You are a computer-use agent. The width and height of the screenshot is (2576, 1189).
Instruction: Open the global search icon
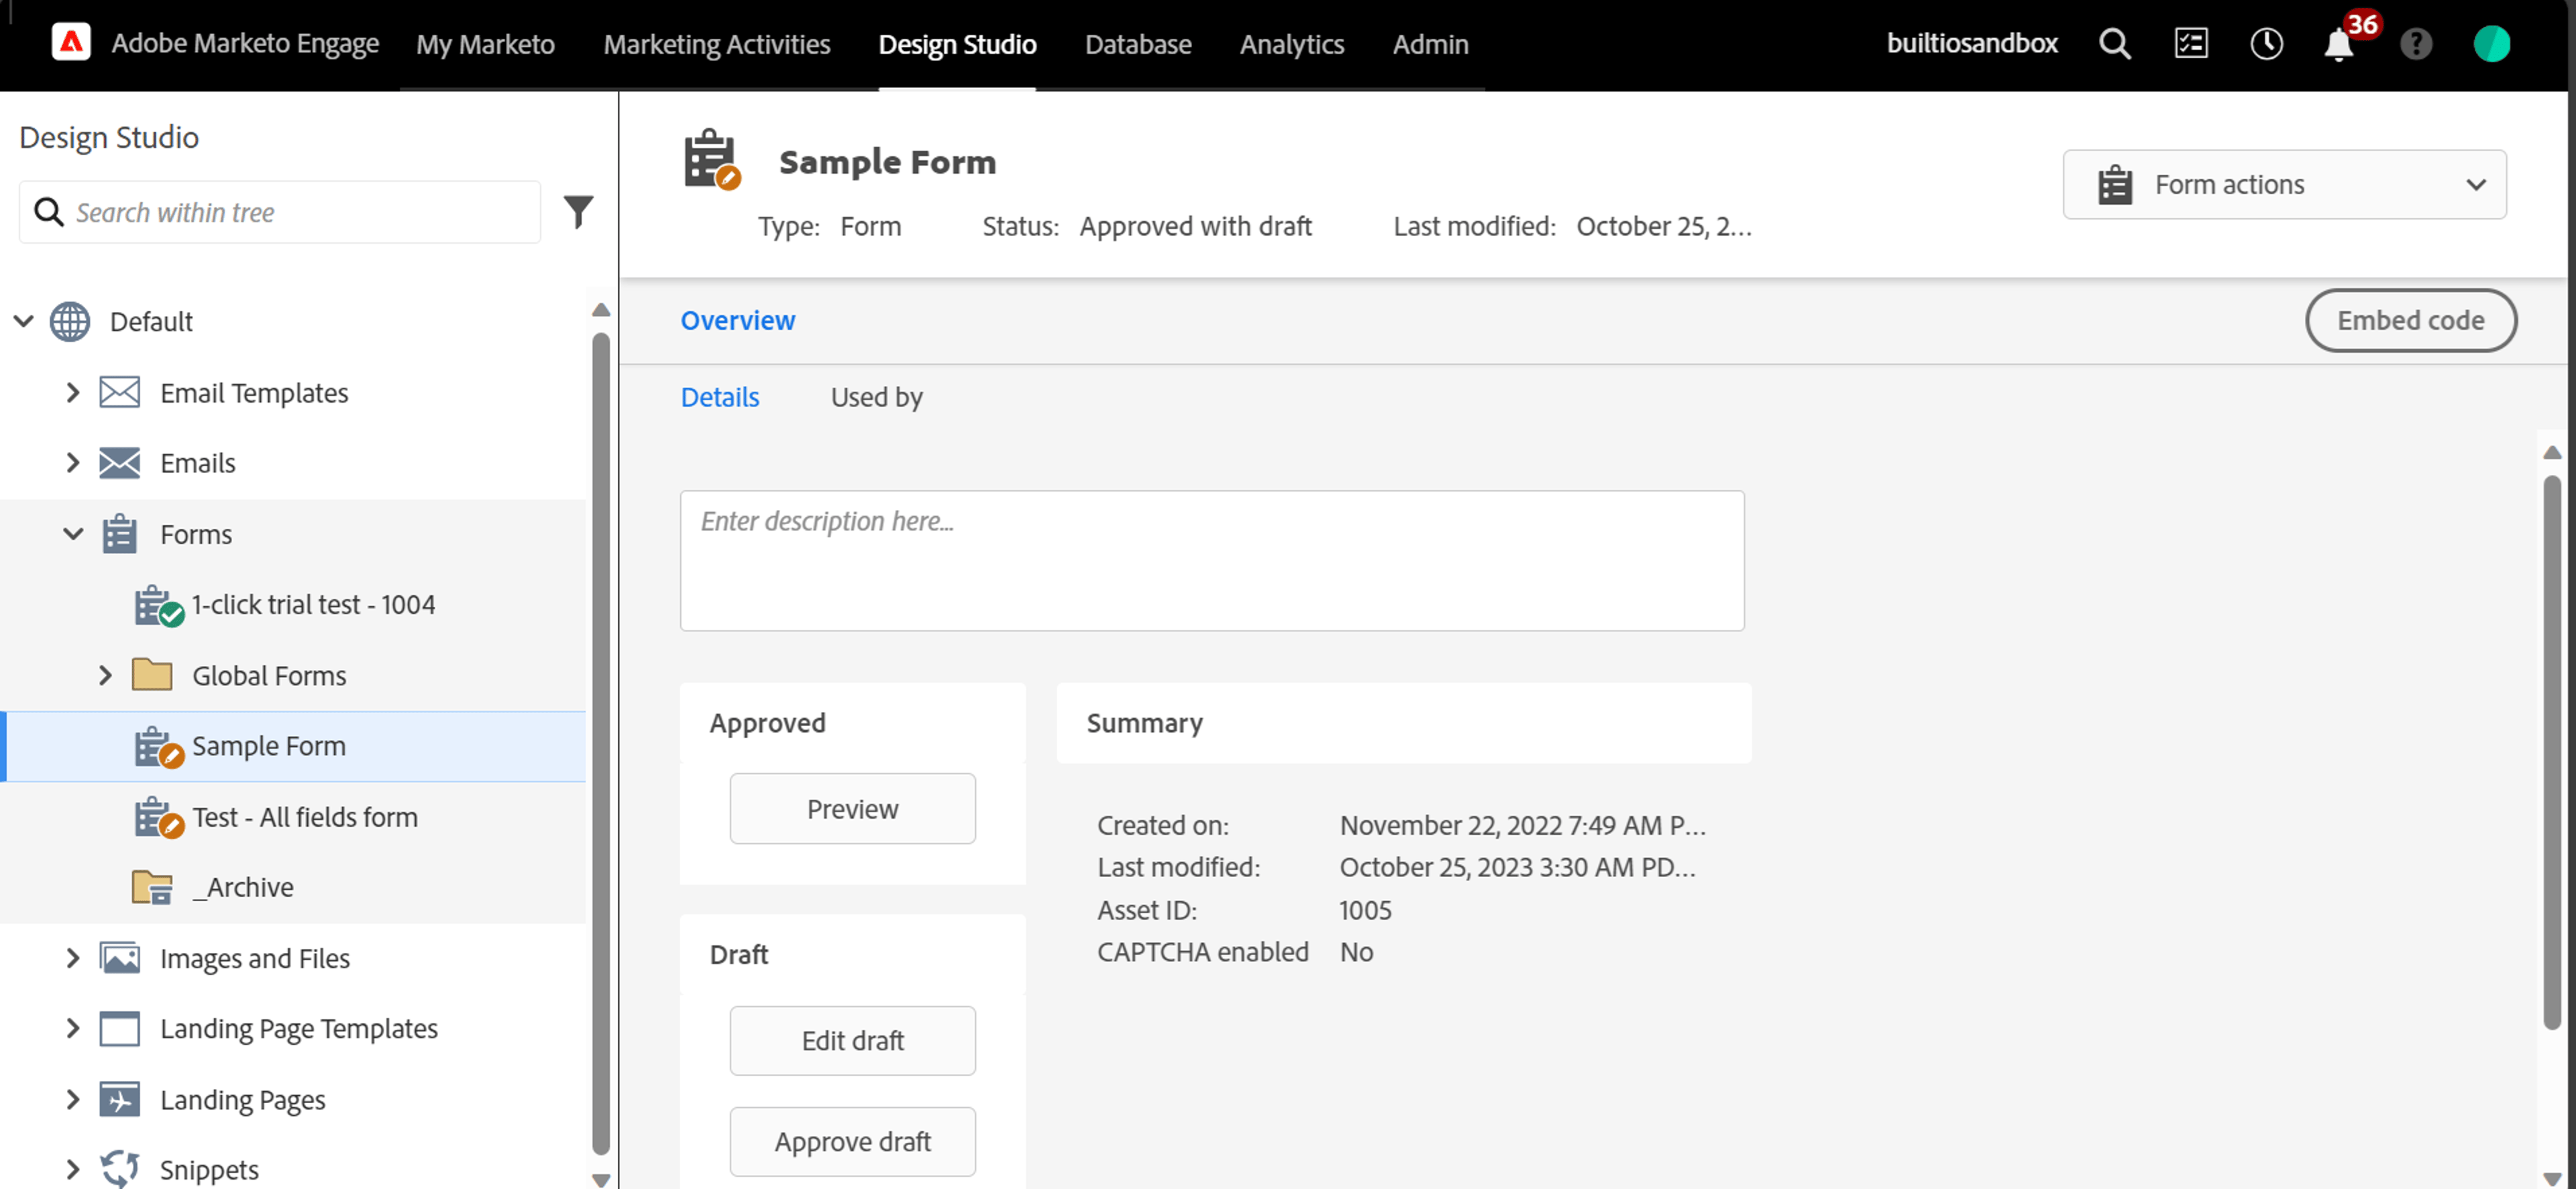(x=2115, y=43)
